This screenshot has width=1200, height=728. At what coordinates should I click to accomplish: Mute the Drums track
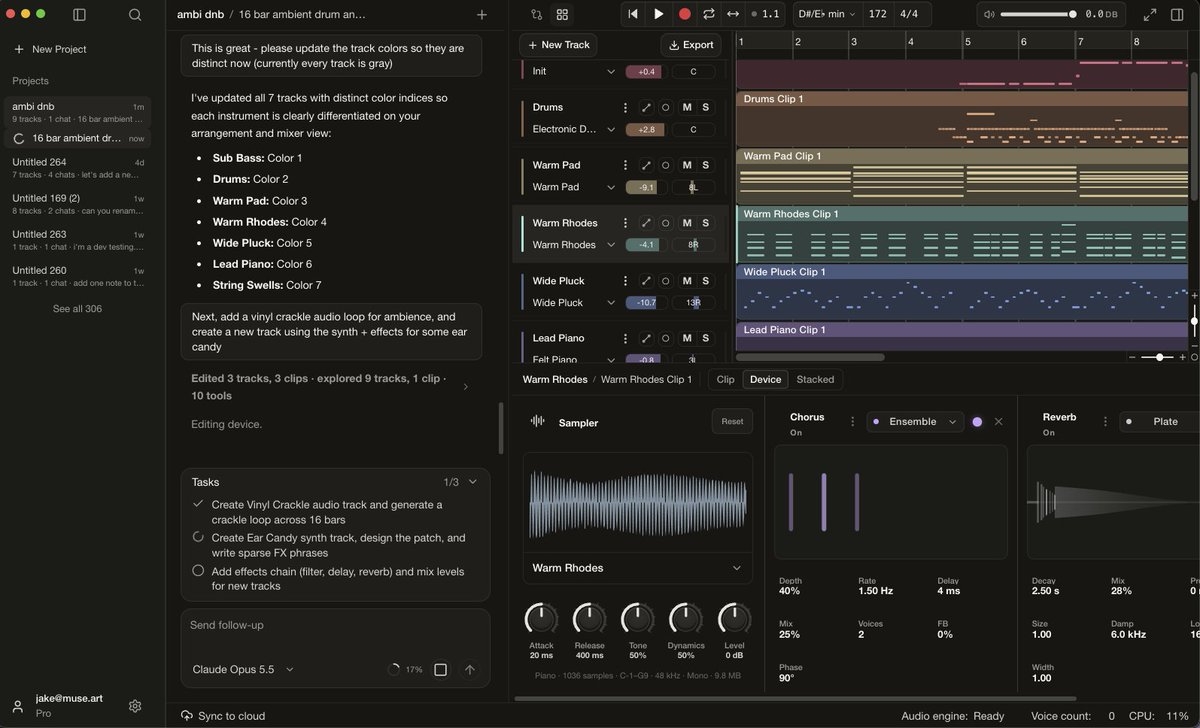[687, 108]
